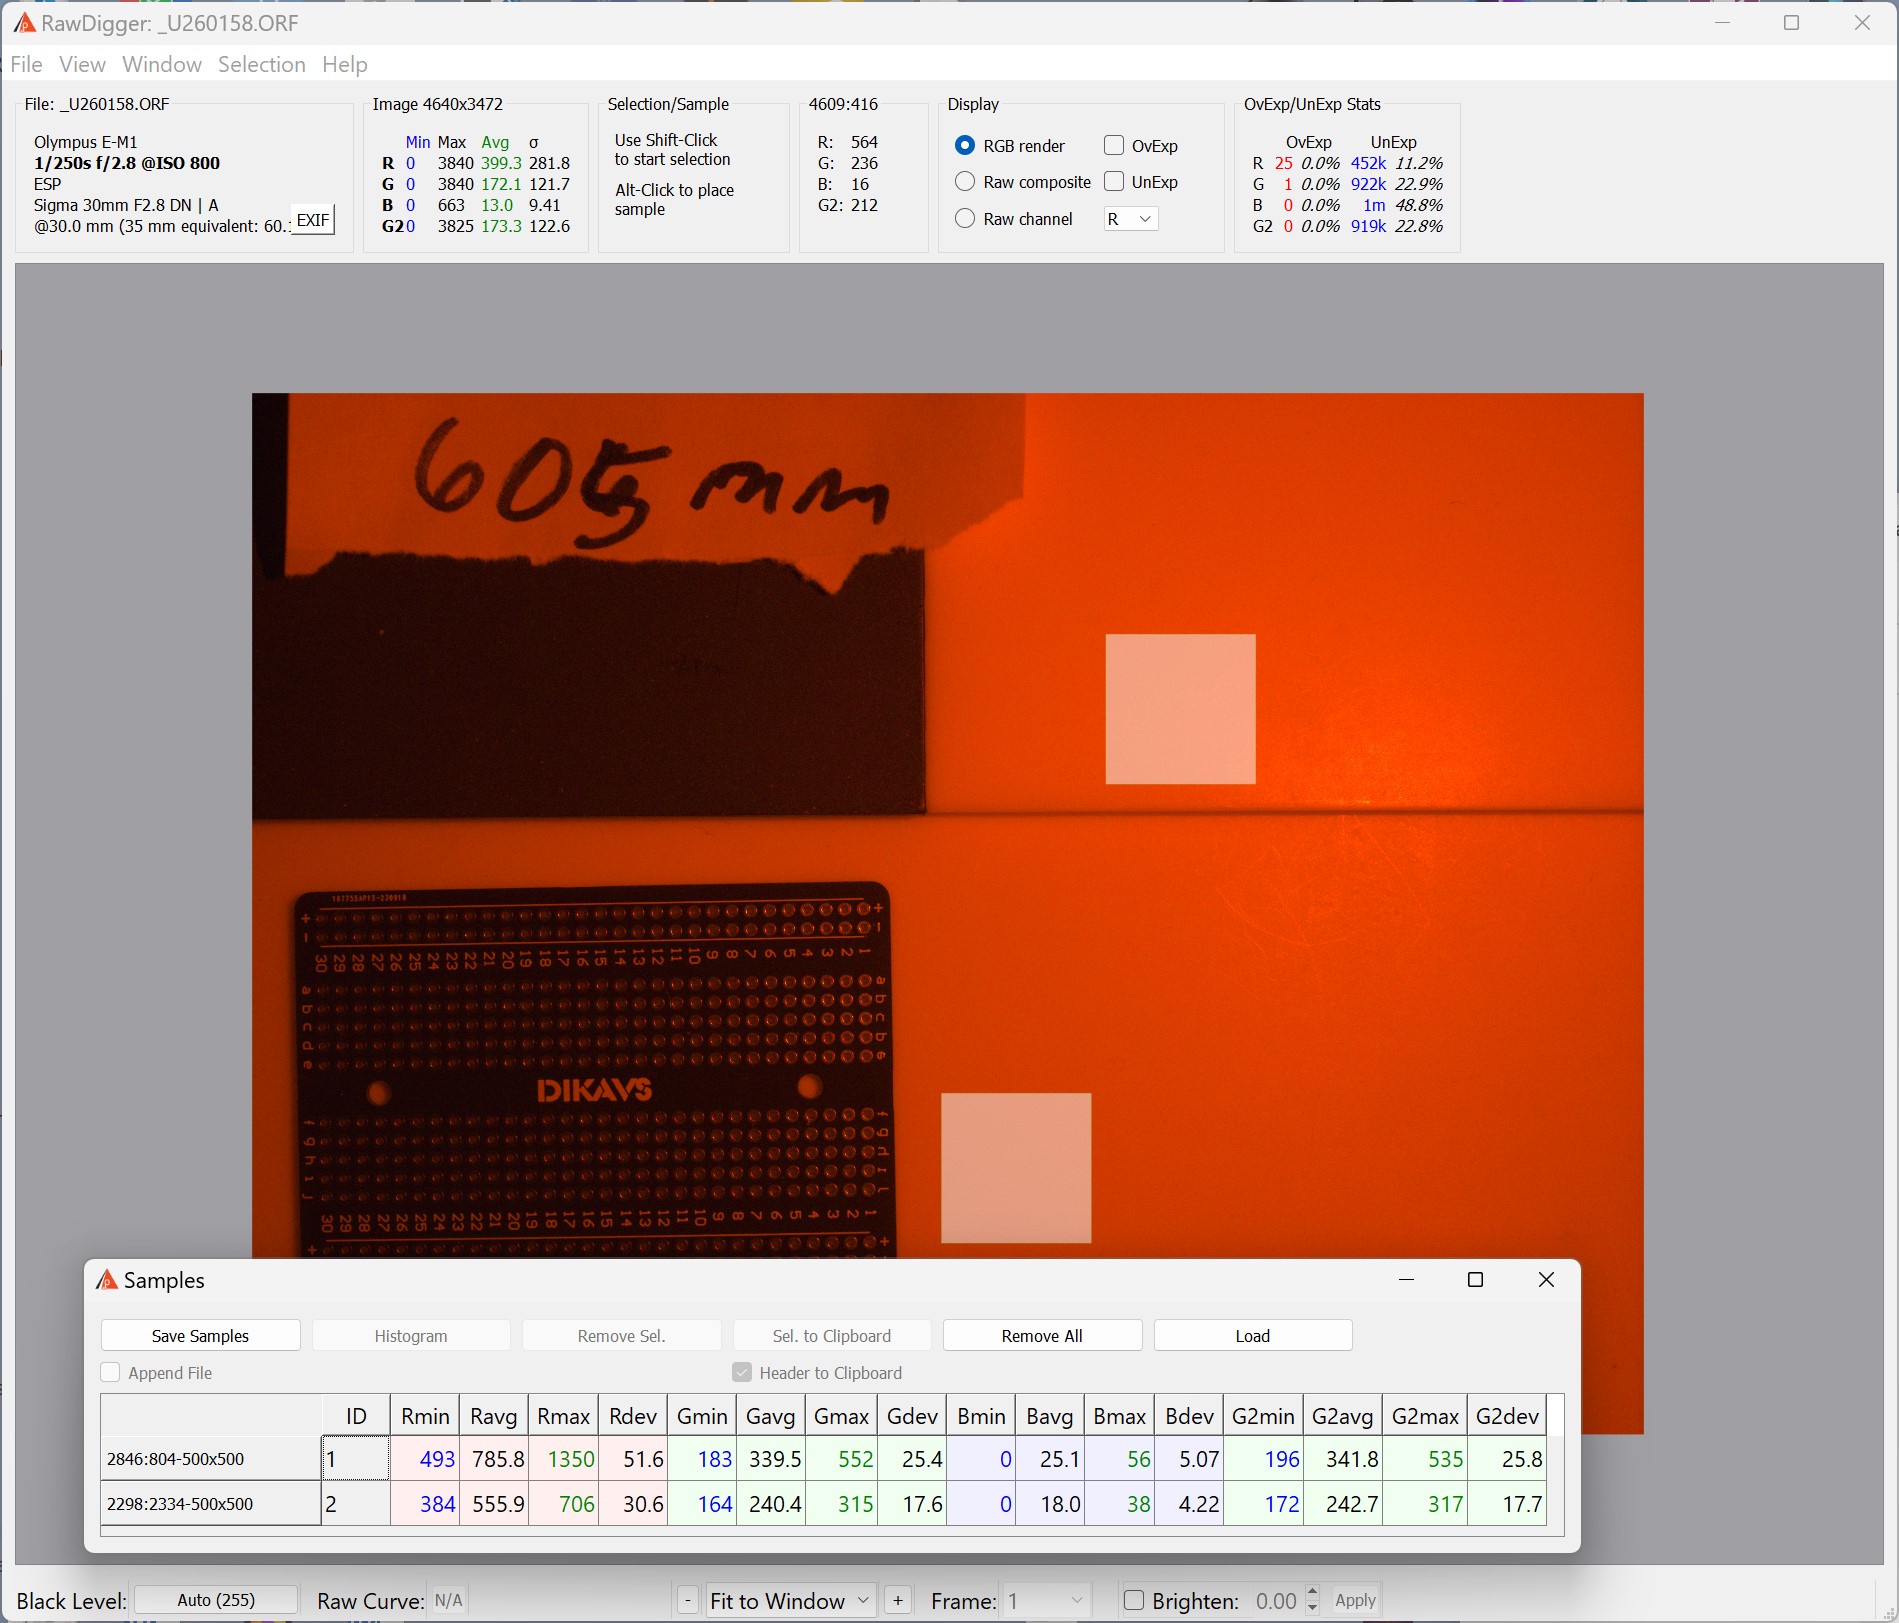Open the View menu
This screenshot has width=1899, height=1623.
(x=82, y=65)
